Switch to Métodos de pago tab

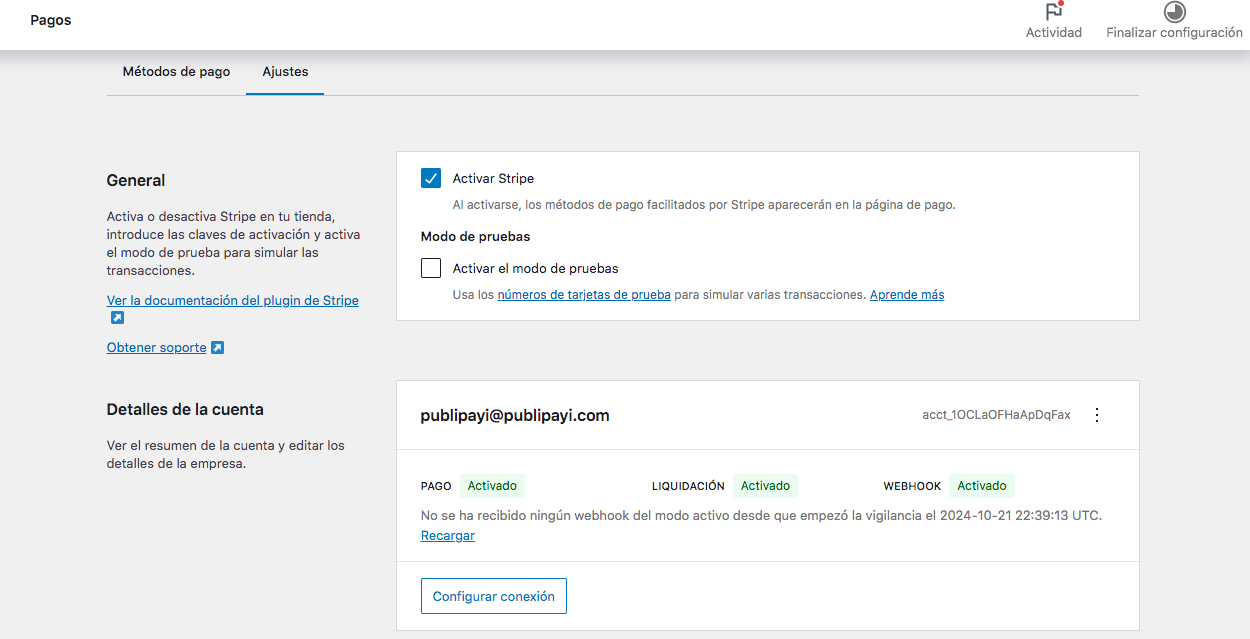click(x=176, y=72)
